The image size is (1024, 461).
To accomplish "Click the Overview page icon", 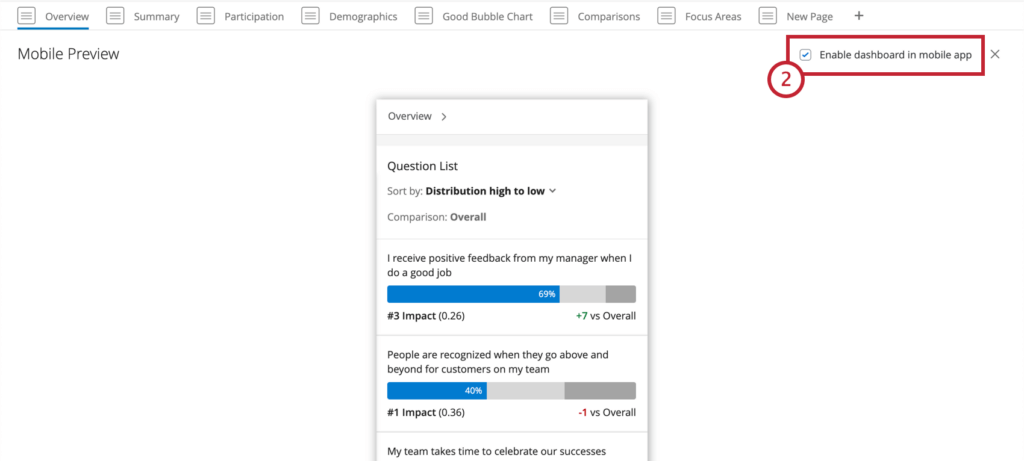I will click(x=26, y=16).
